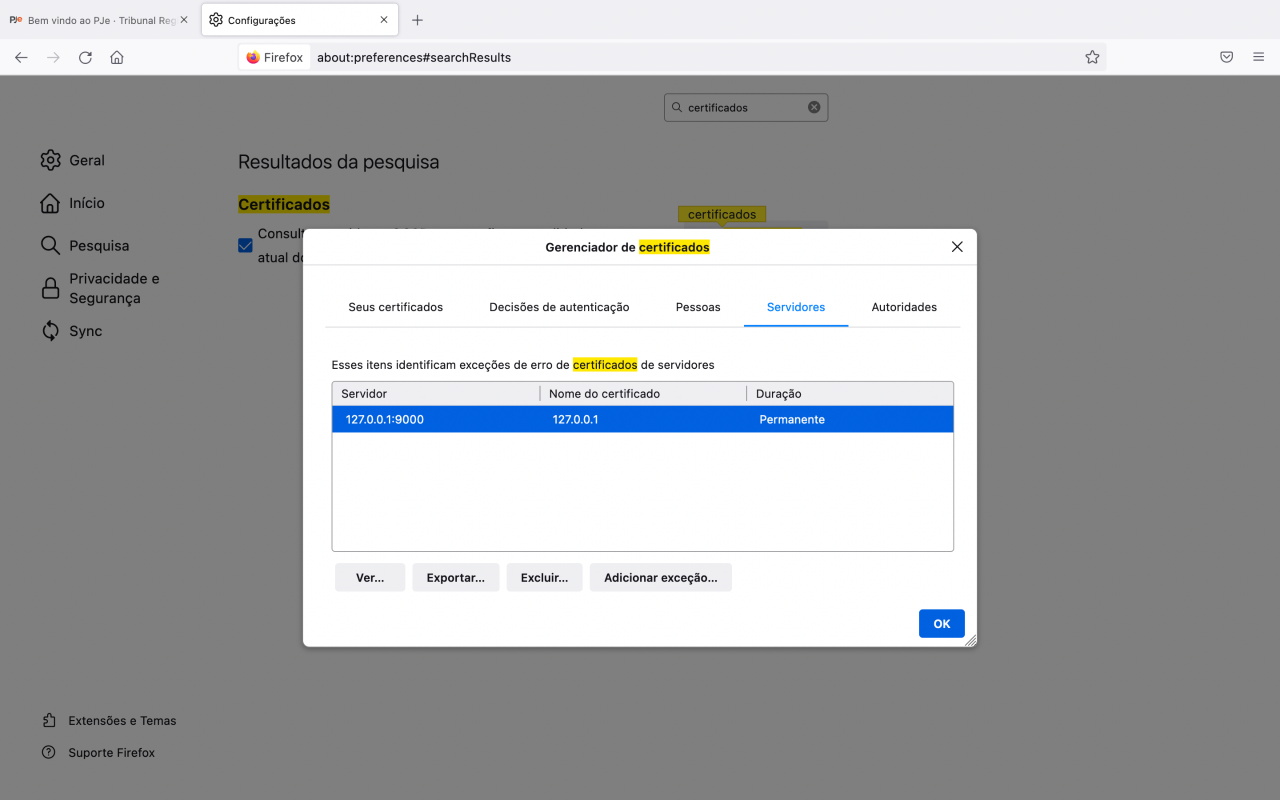Screen dimensions: 1280x800
Task: Sort by Servidor column header
Action: 436,394
